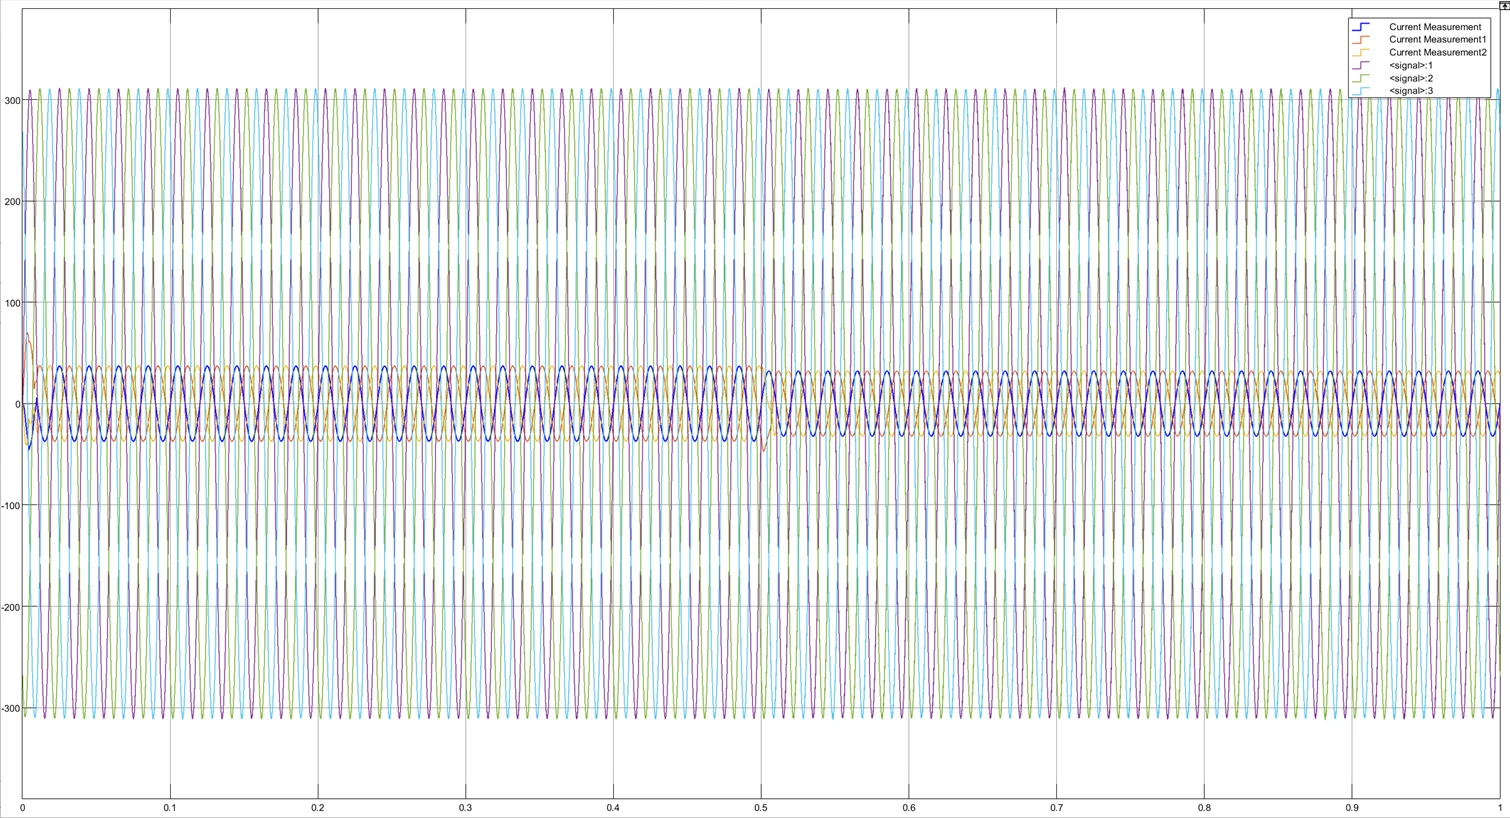Click purple line marker for <signal>:1
Image resolution: width=1510 pixels, height=818 pixels.
(1361, 65)
